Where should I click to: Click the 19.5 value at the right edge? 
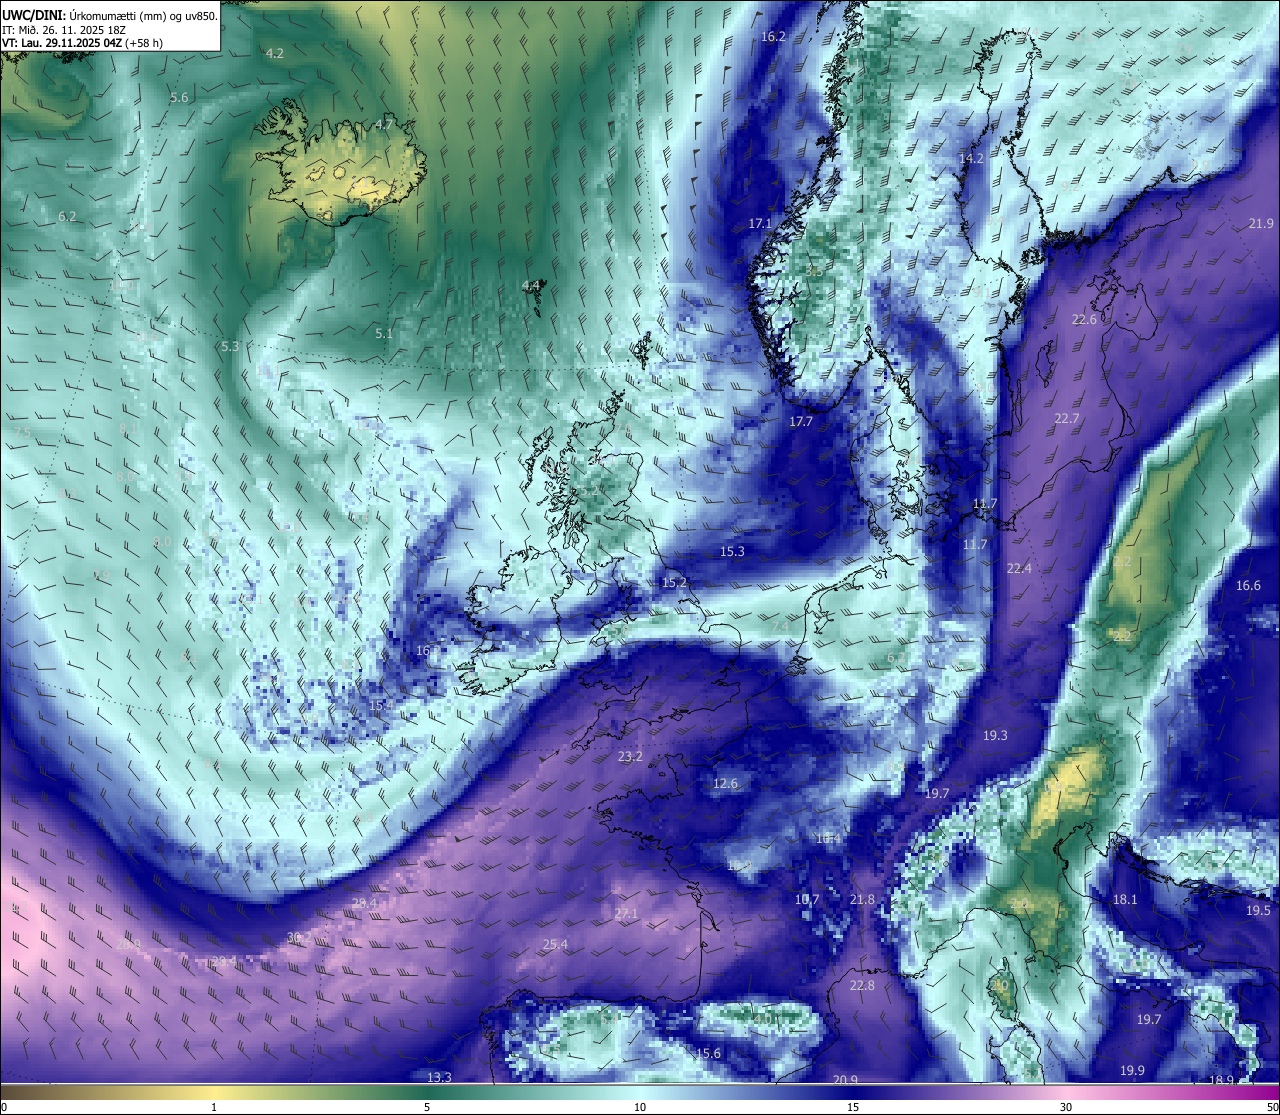[x=1258, y=911]
